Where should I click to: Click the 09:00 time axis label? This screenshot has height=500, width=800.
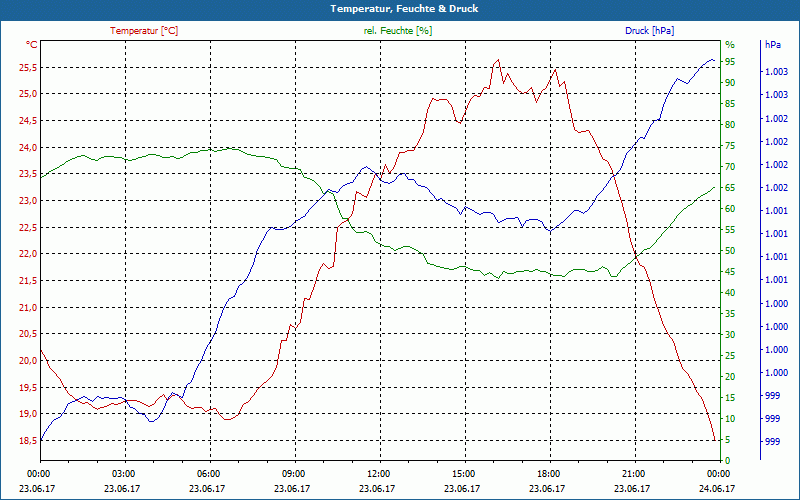click(292, 473)
